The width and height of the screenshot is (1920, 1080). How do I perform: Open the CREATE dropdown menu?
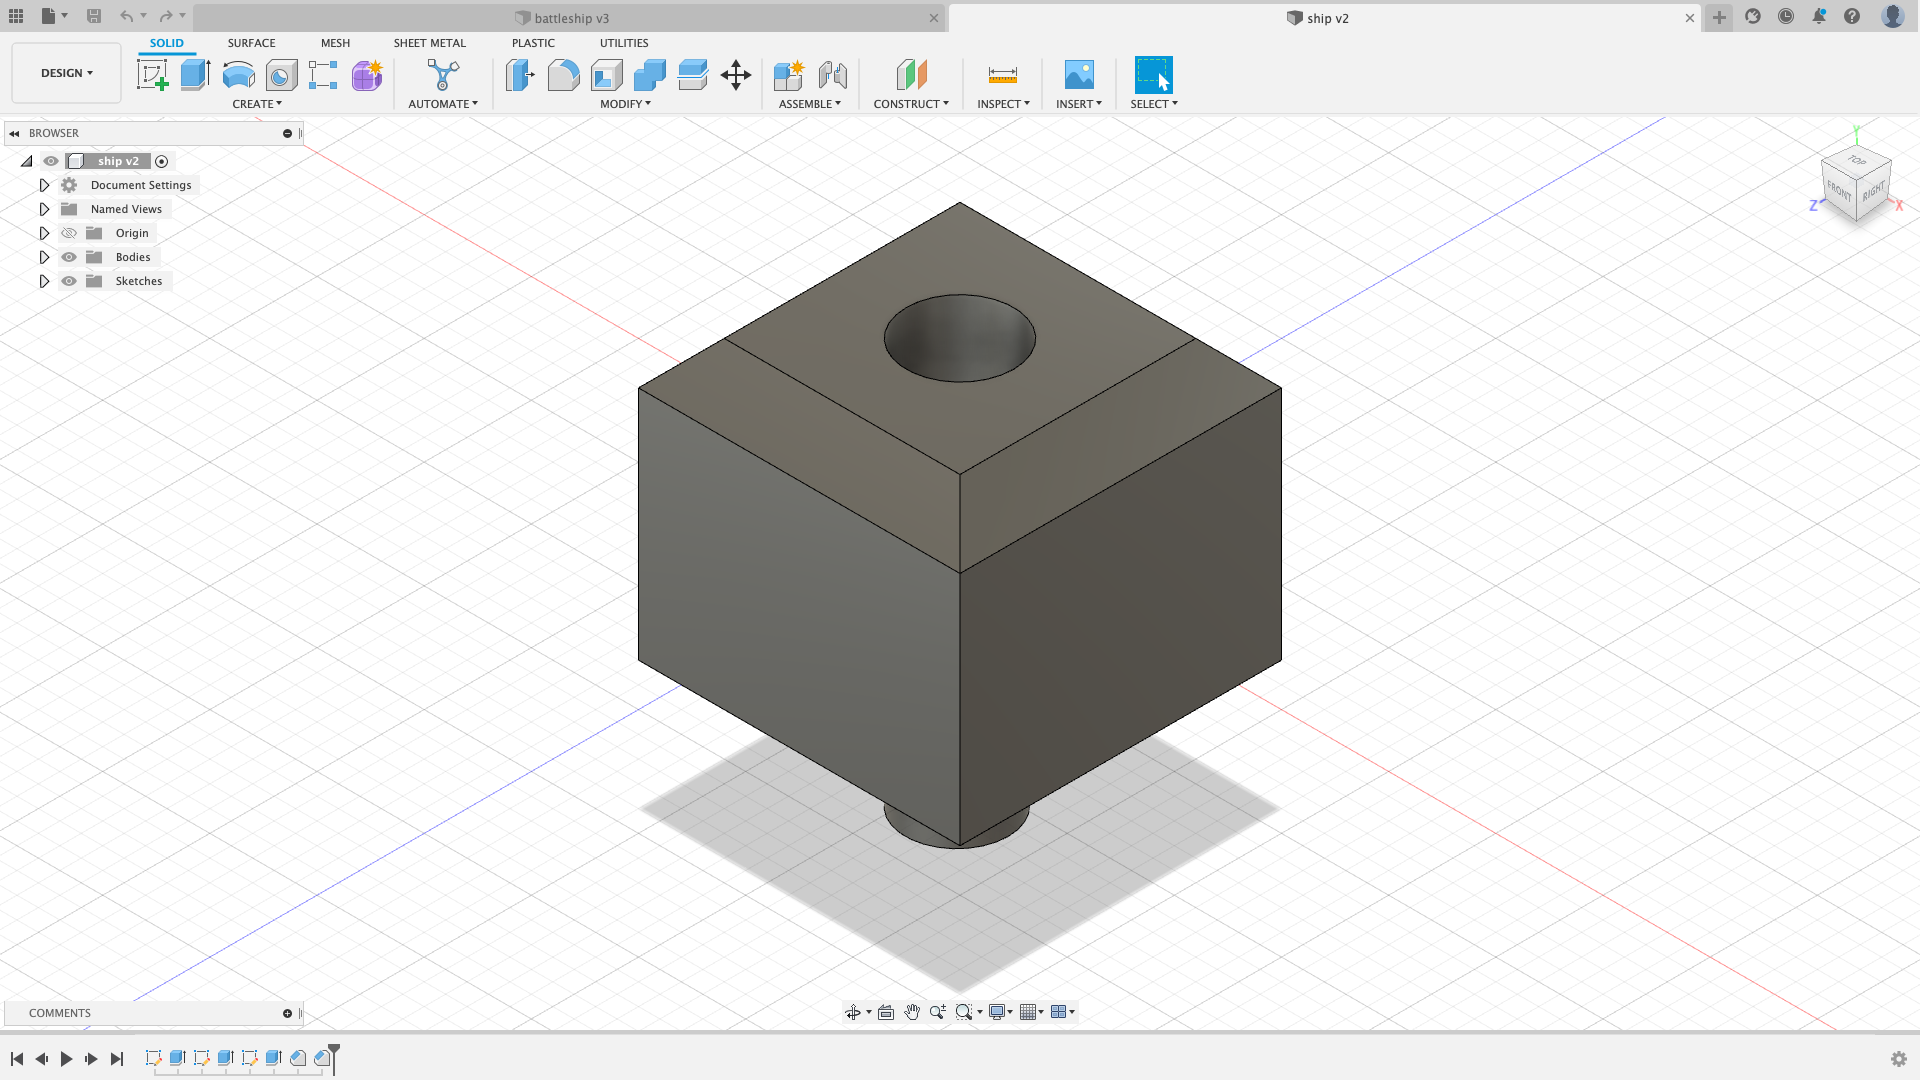click(257, 104)
